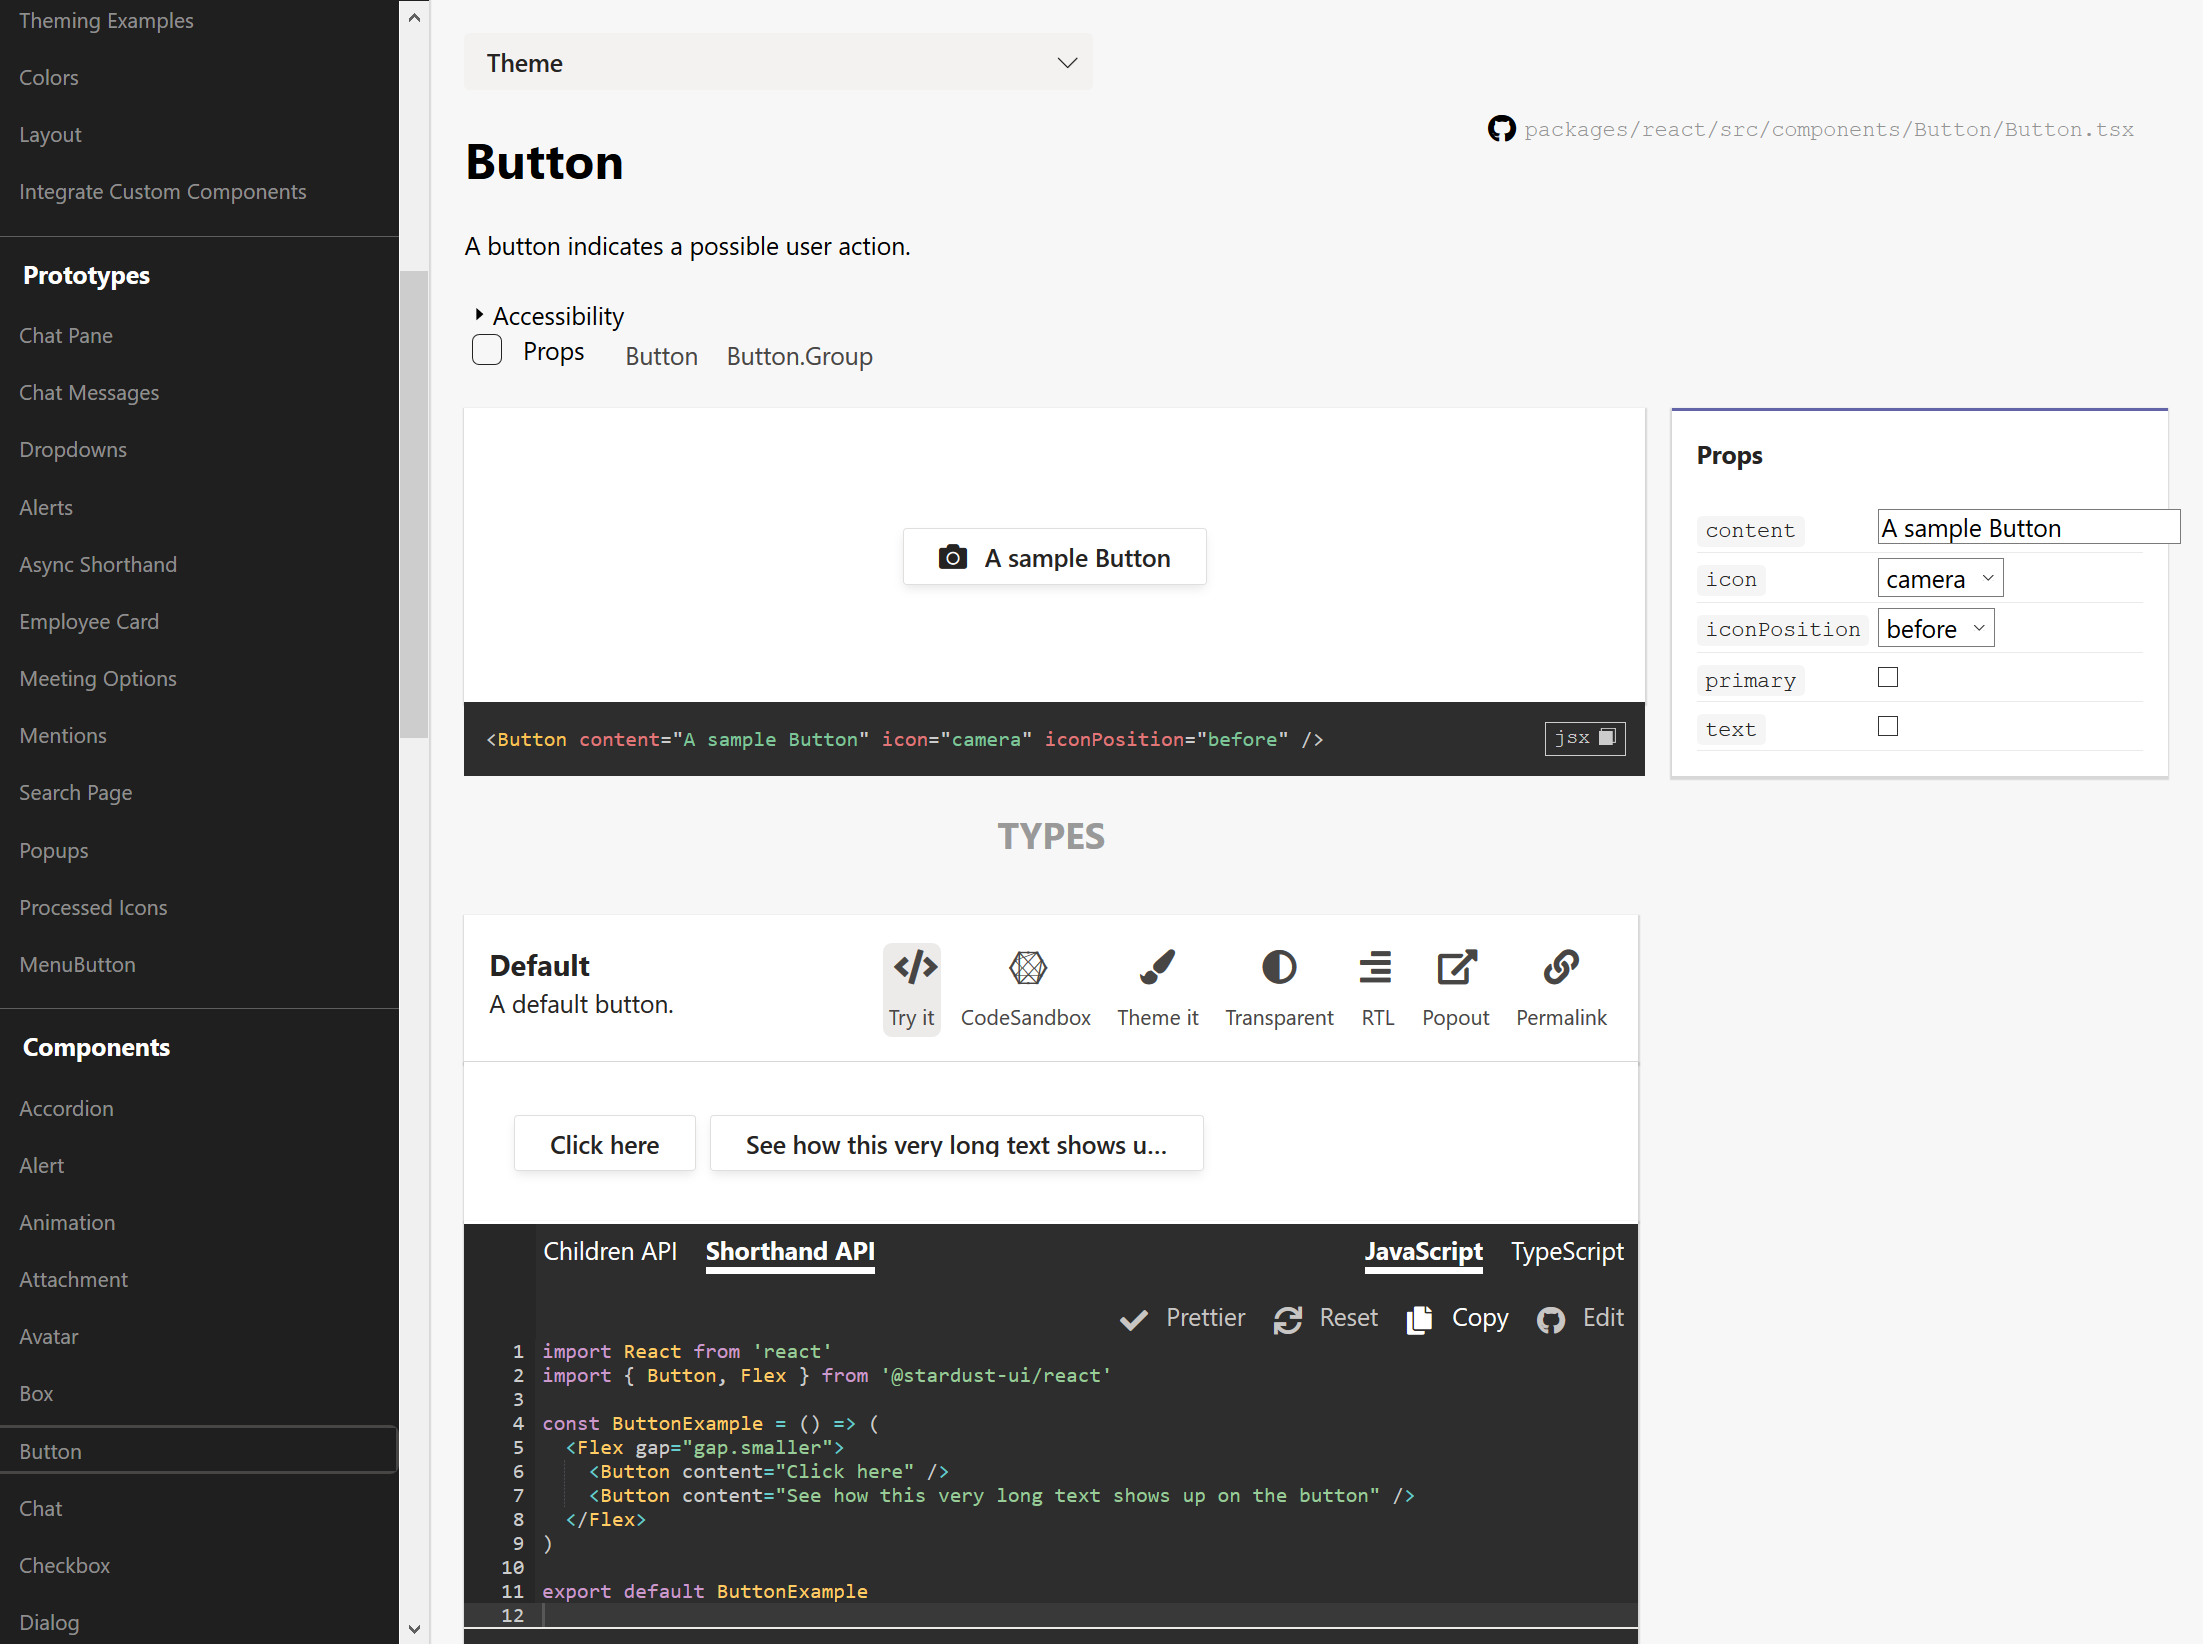Open example in CodeSandbox
Image resolution: width=2203 pixels, height=1644 pixels.
(x=1026, y=968)
